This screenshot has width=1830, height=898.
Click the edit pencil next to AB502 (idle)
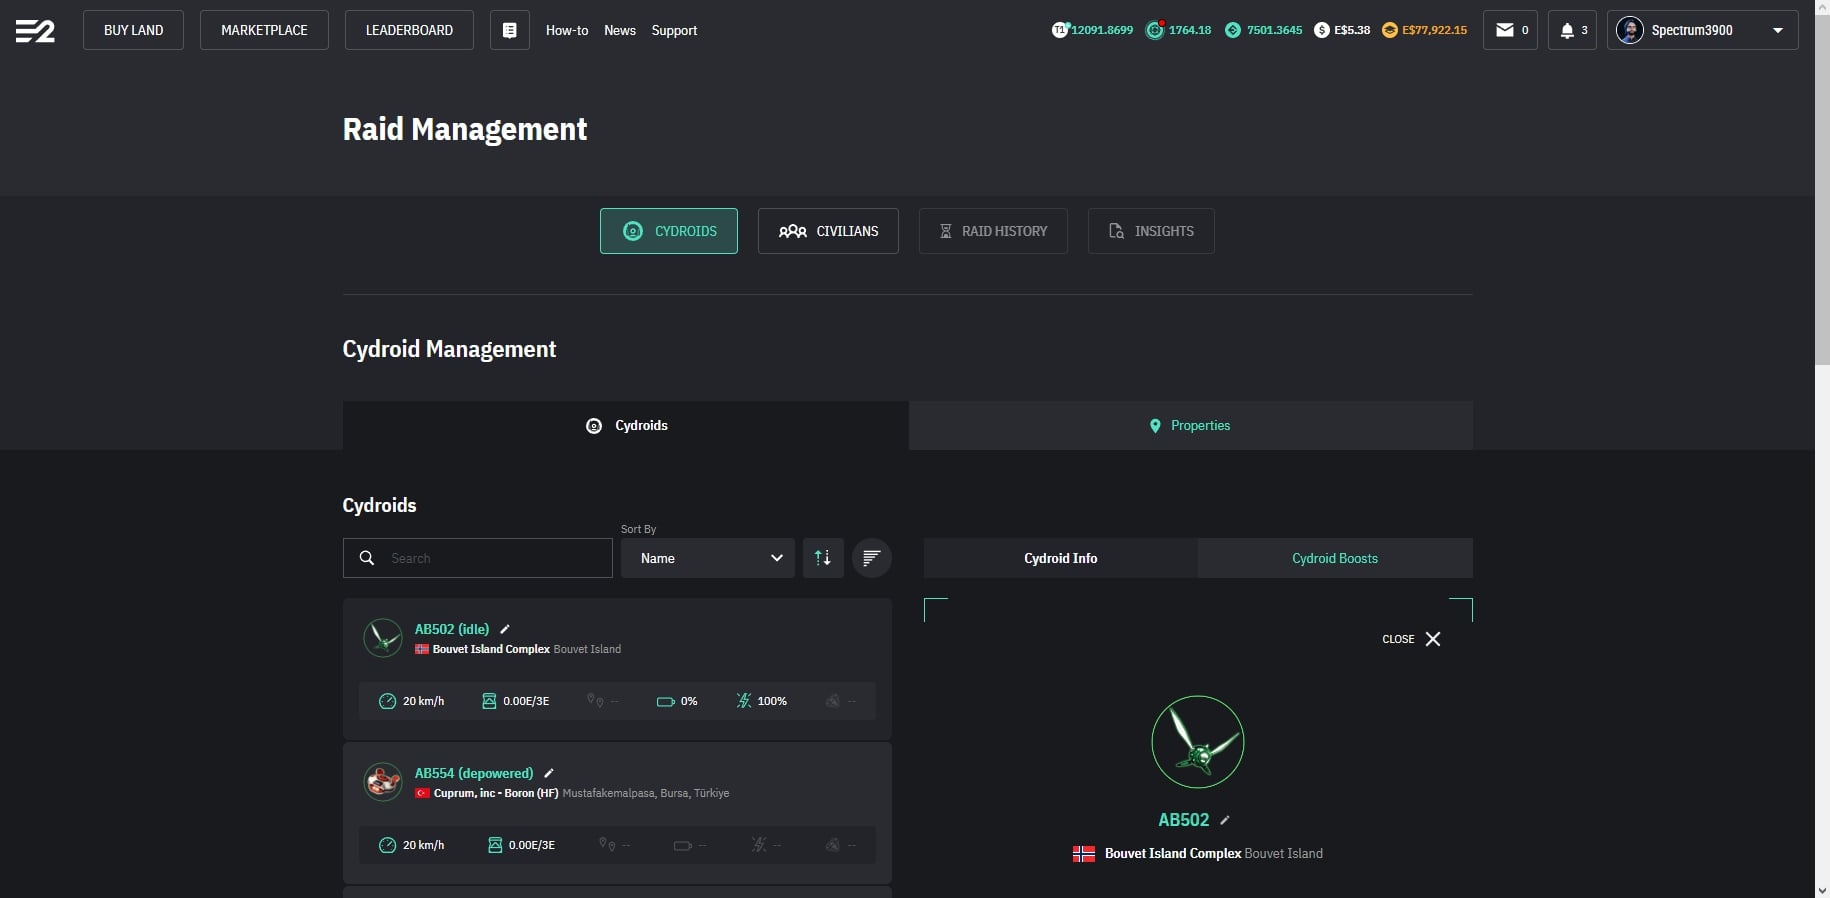pos(505,629)
